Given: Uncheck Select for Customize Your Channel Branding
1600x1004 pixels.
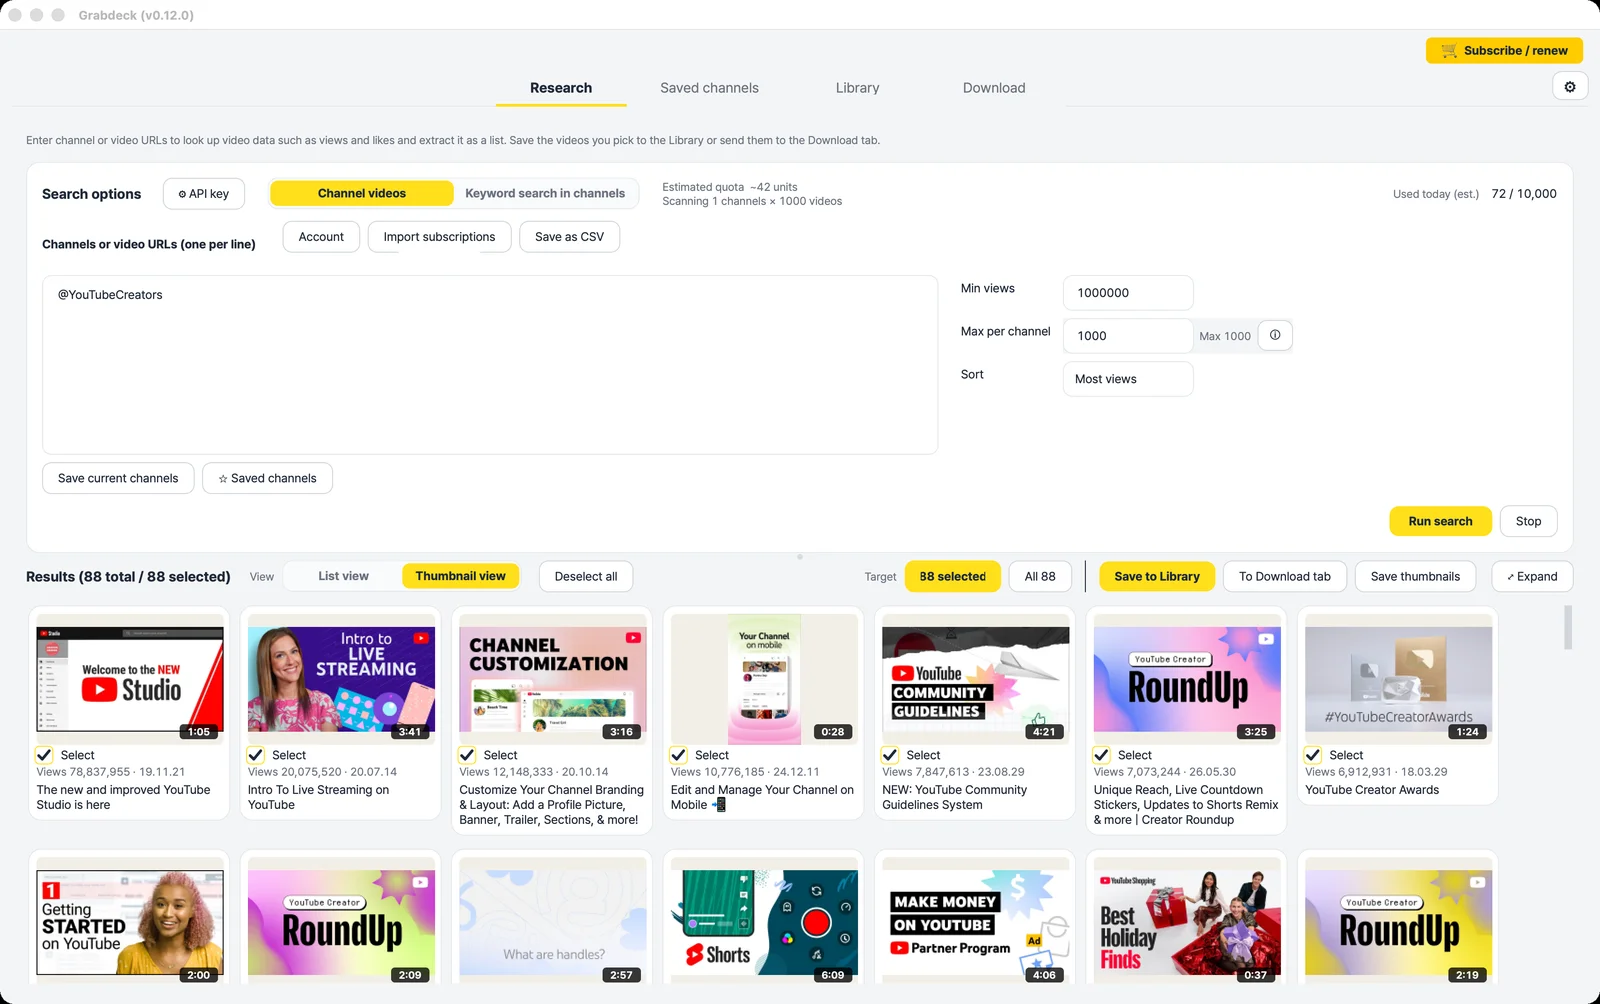Looking at the screenshot, I should tap(468, 755).
